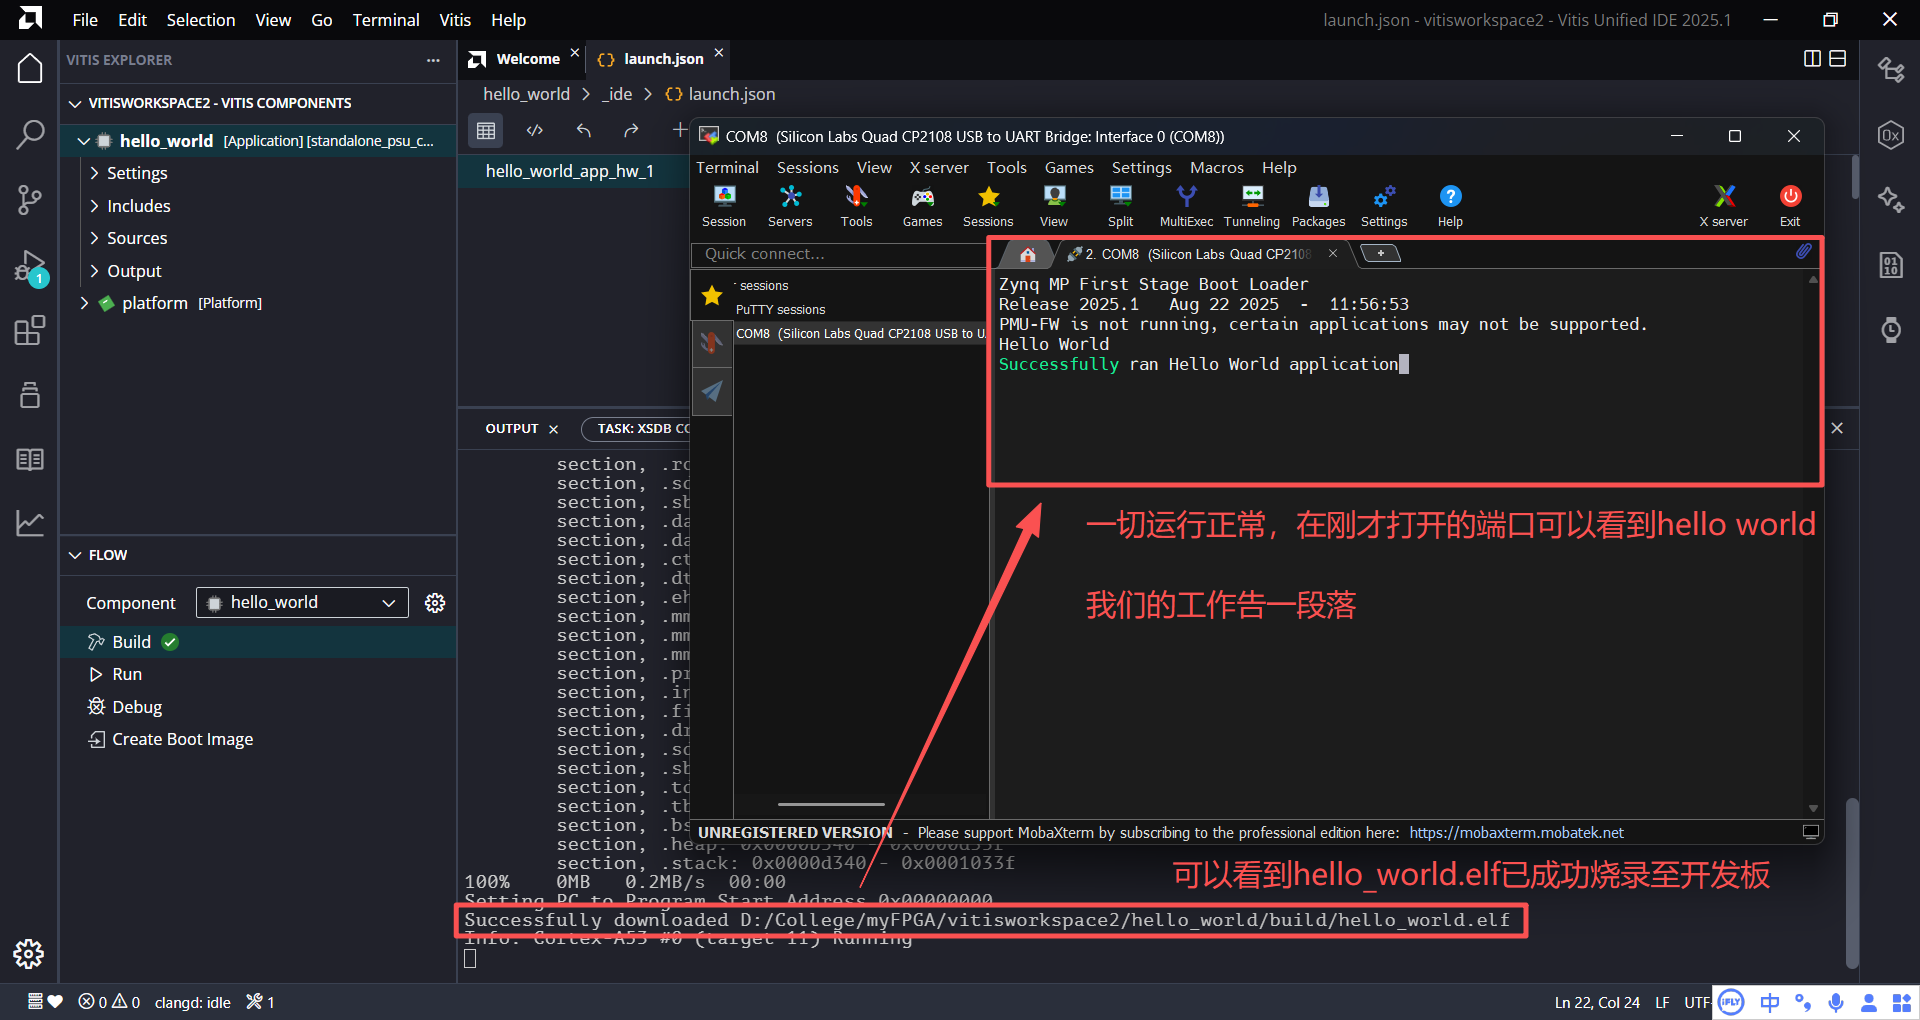This screenshot has width=1920, height=1020.
Task: Toggle the Split view in MobaXterm
Action: (1119, 205)
